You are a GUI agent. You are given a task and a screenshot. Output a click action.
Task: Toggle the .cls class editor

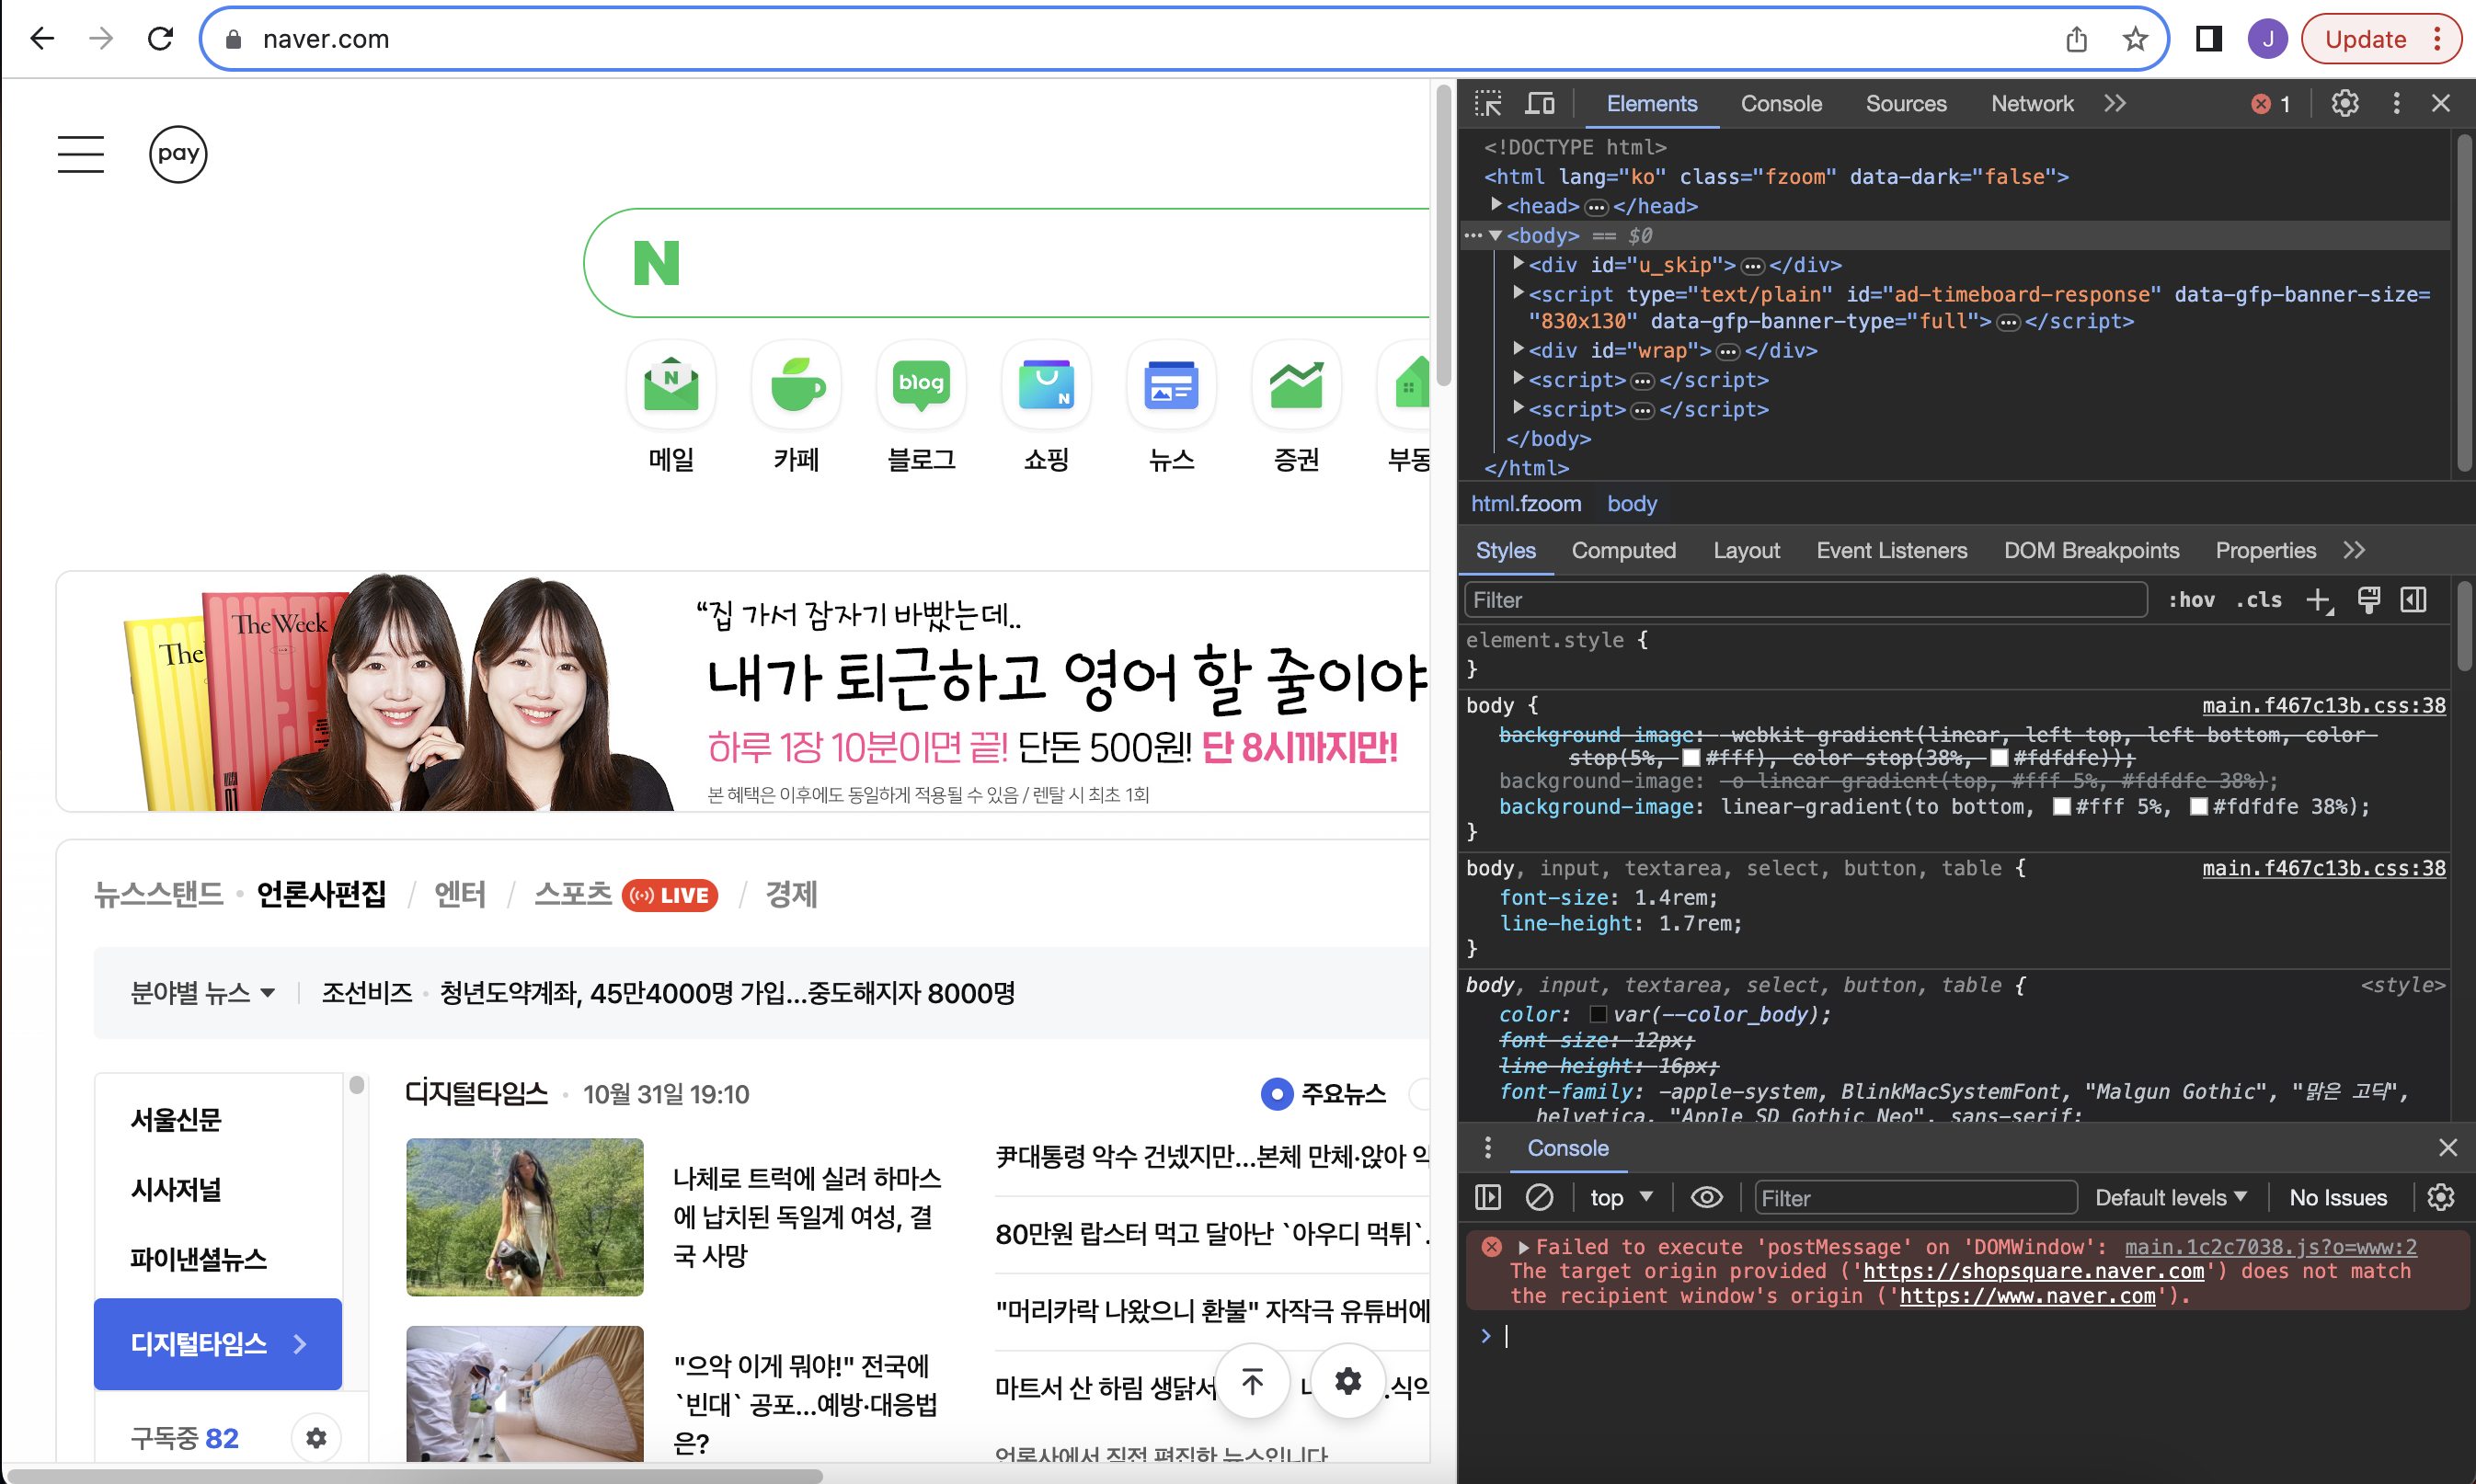click(x=2259, y=600)
